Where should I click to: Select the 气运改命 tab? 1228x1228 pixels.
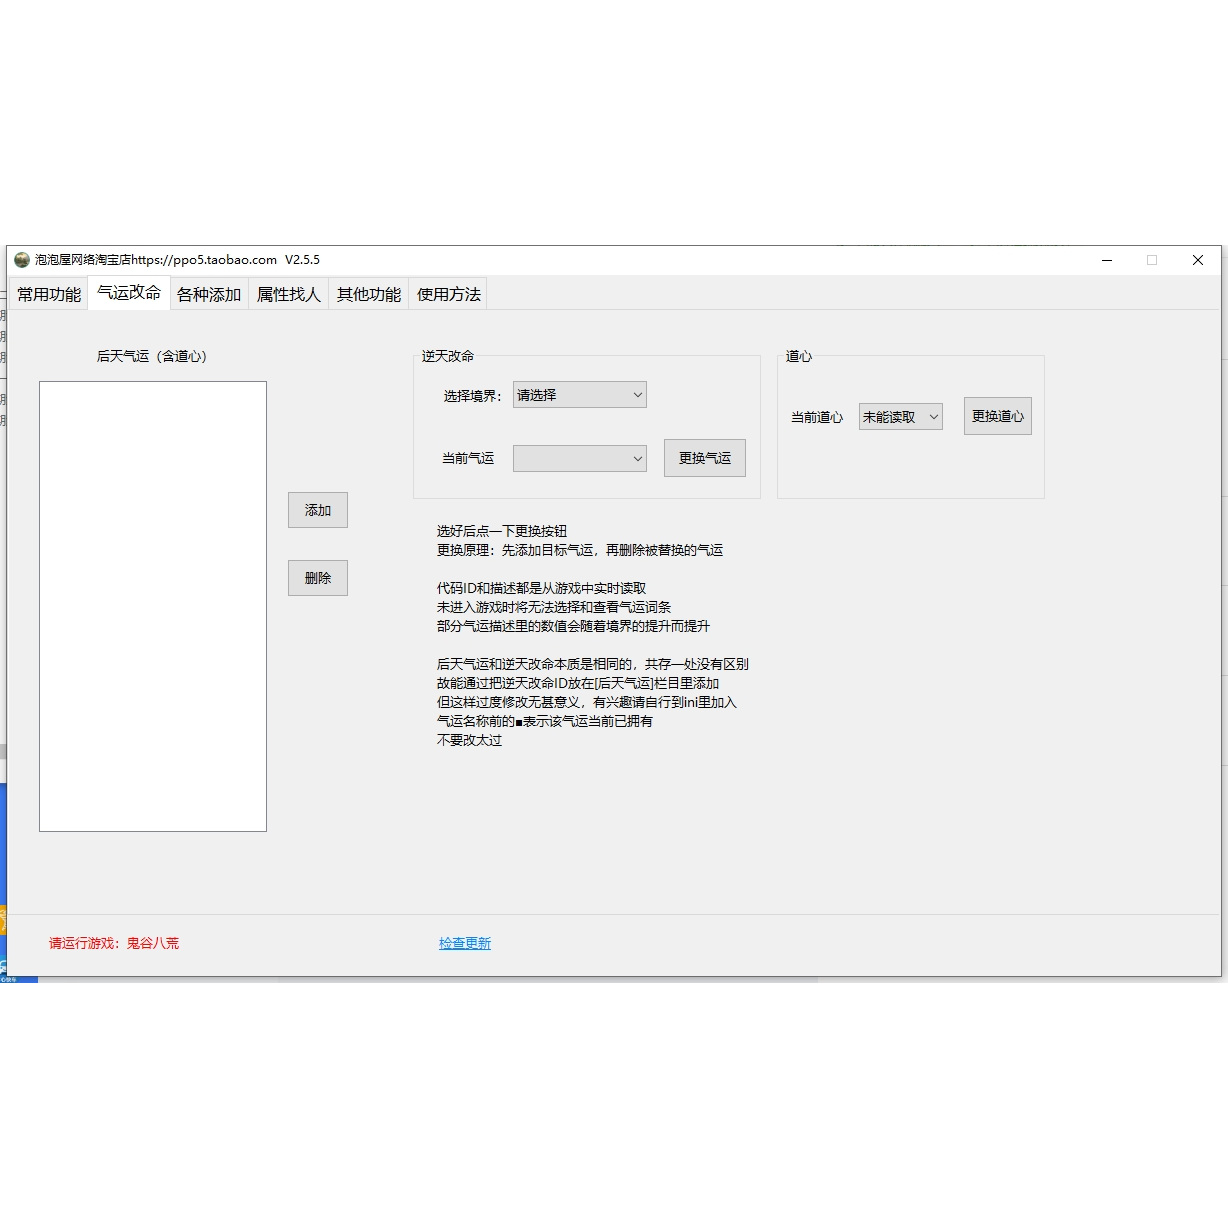pos(129,292)
